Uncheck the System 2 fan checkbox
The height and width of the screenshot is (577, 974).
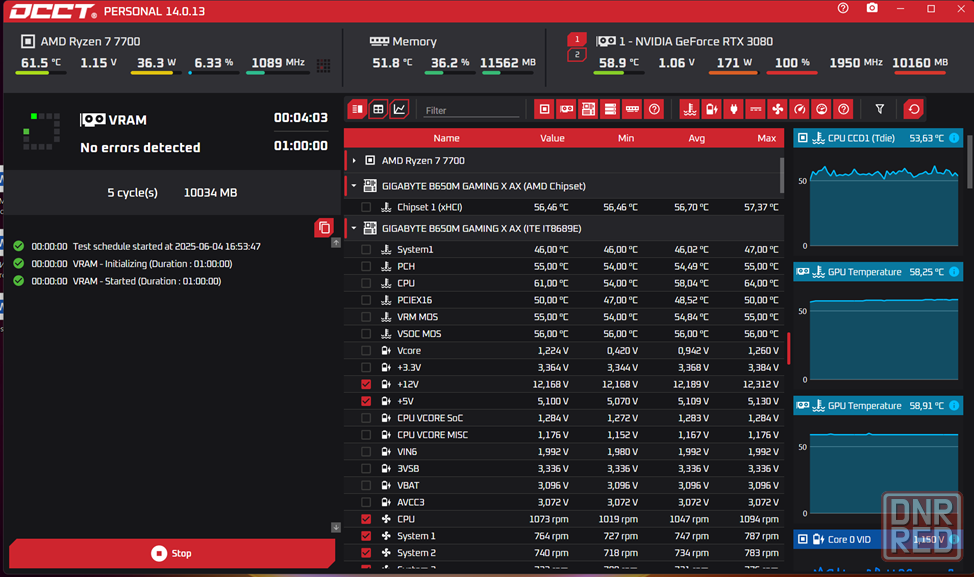click(366, 553)
